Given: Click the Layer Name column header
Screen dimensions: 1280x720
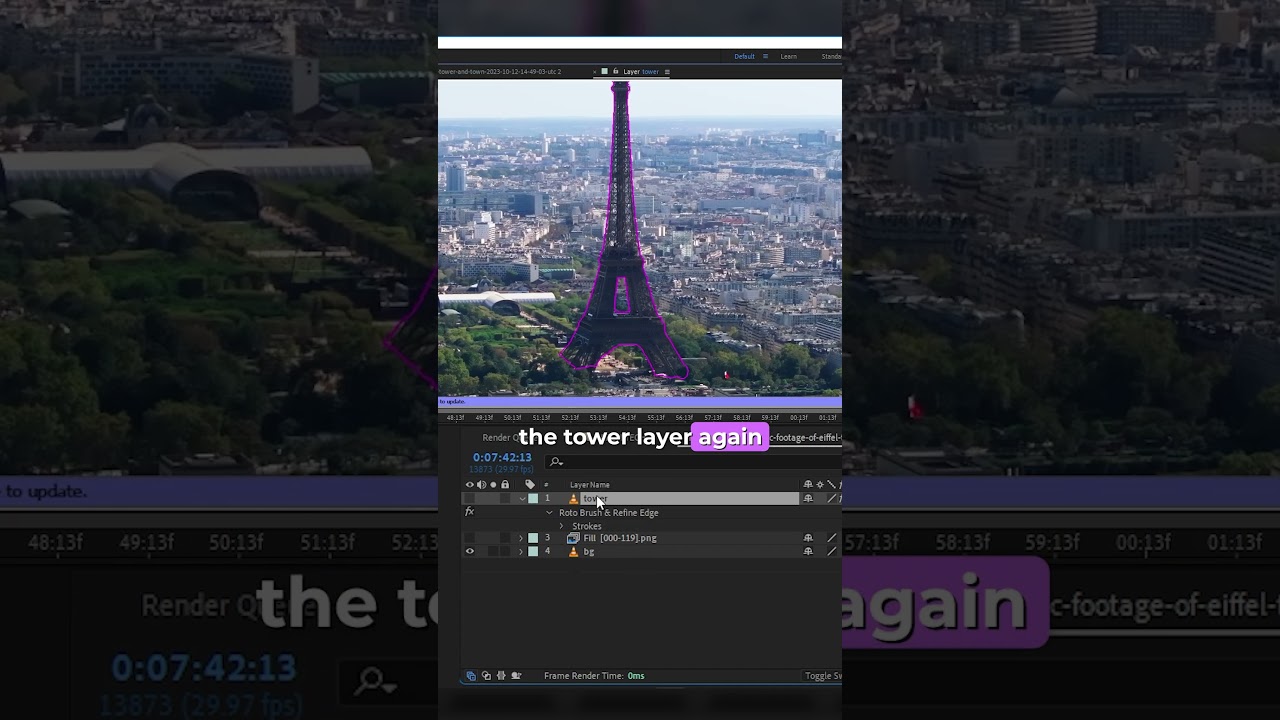Looking at the screenshot, I should point(590,485).
